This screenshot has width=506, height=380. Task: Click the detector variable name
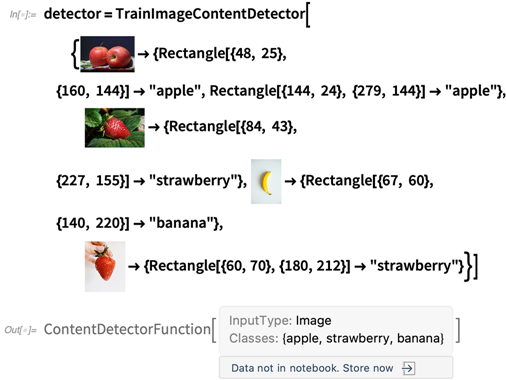(x=72, y=14)
